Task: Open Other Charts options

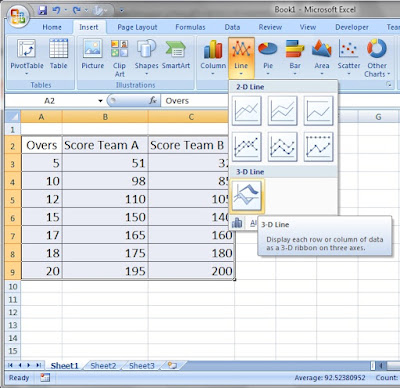Action: [x=377, y=58]
